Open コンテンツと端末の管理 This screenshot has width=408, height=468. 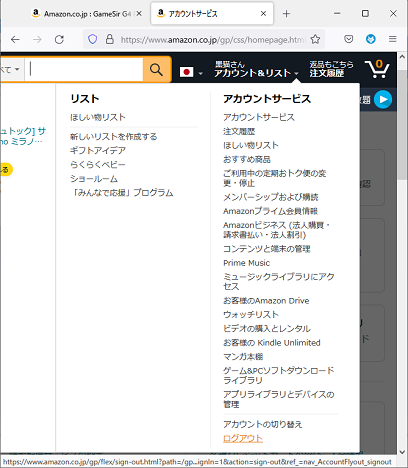[x=267, y=249]
